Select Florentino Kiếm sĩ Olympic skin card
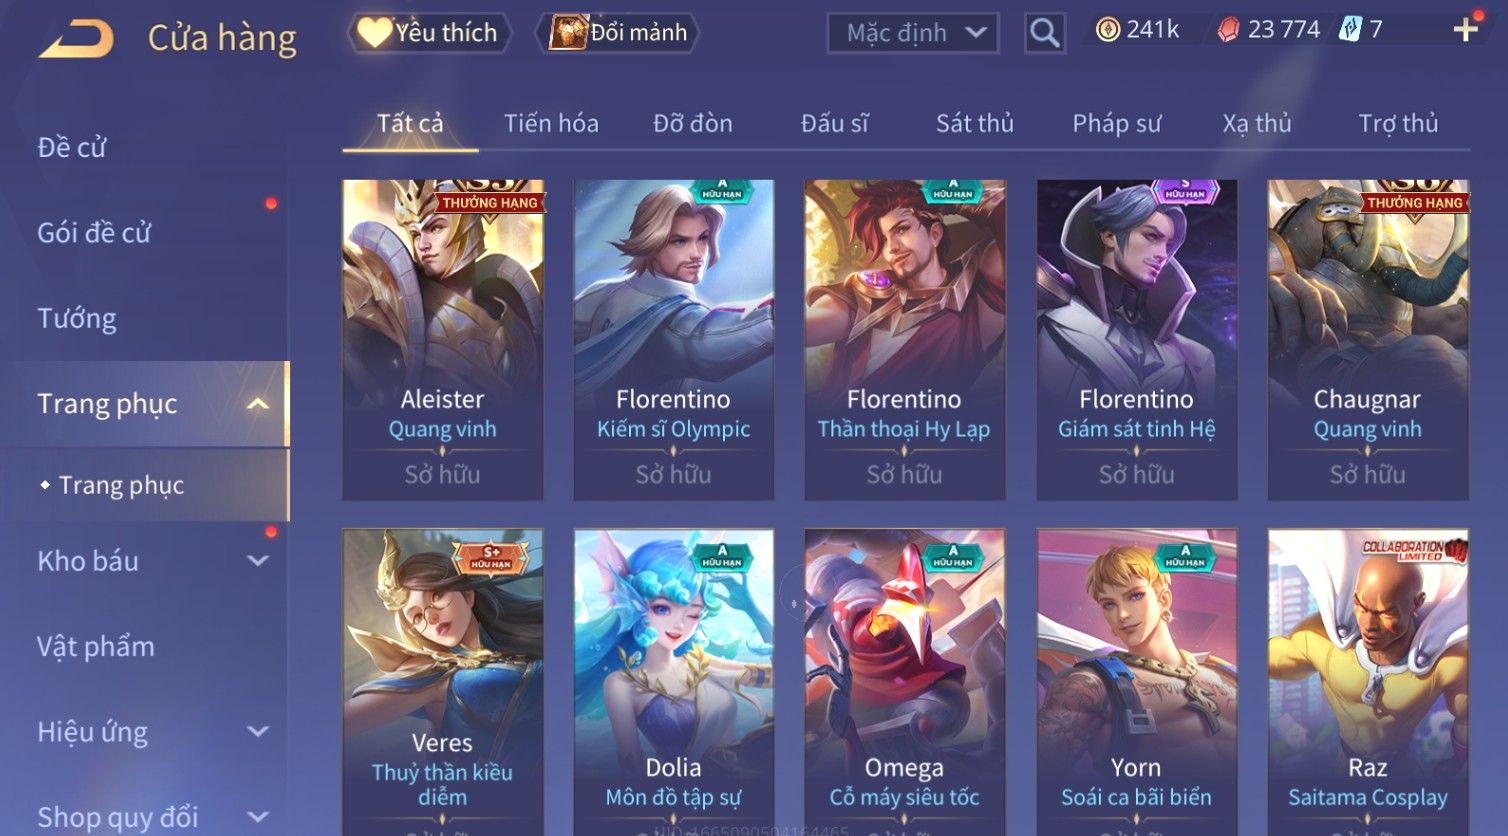 coord(674,340)
